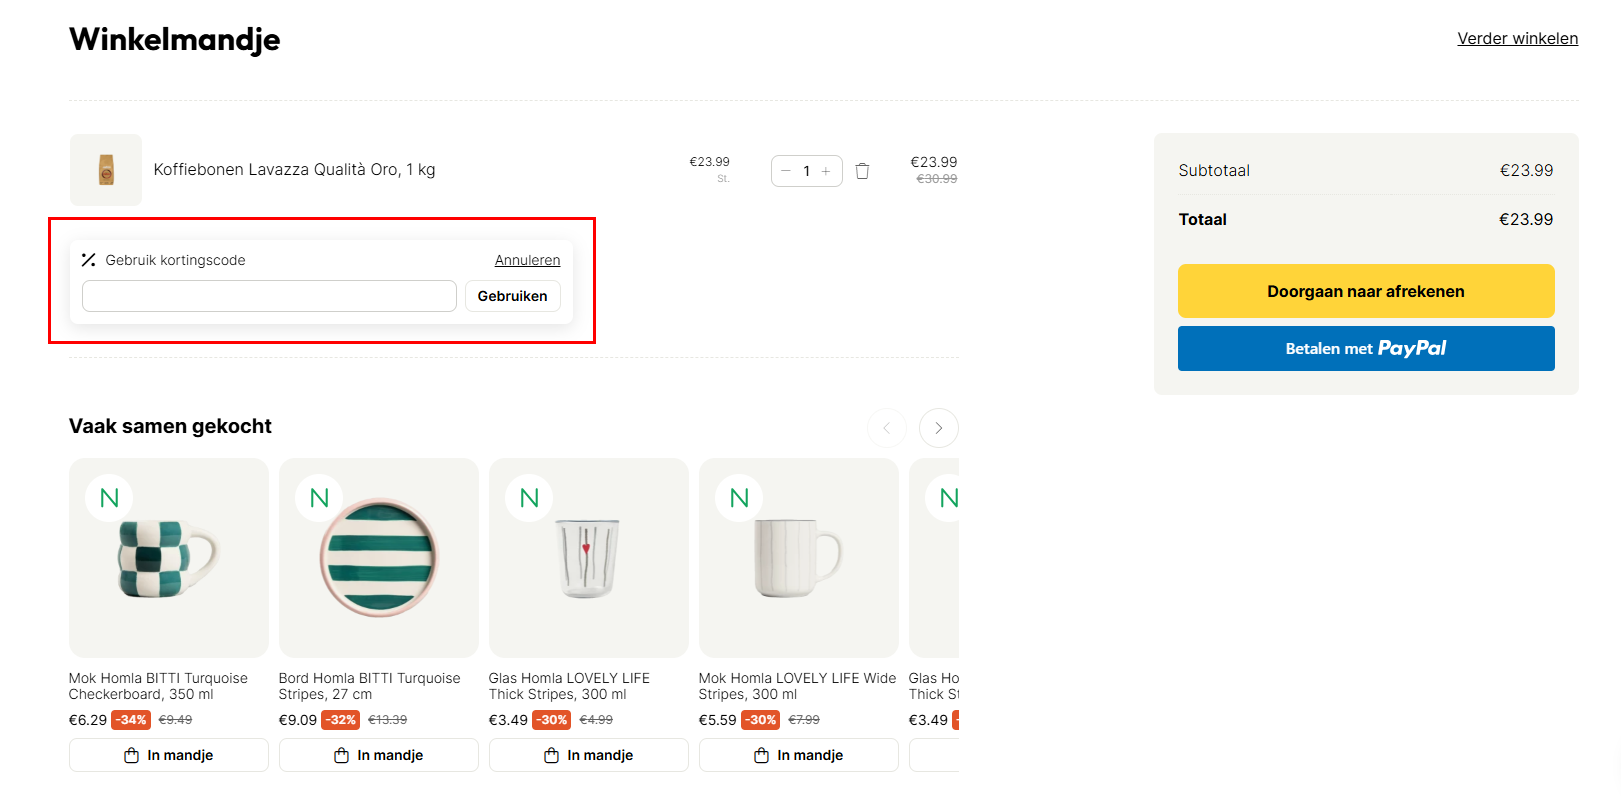Decrease quantity with the minus button

coord(786,171)
